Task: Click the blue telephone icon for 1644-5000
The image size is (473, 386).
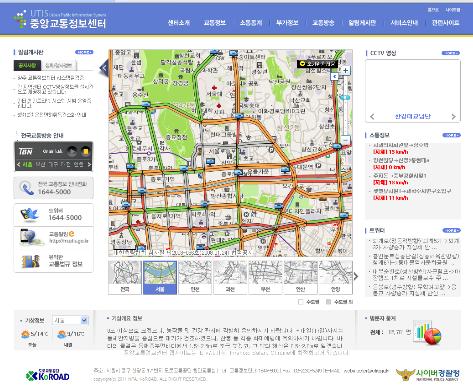Action: pos(26,188)
